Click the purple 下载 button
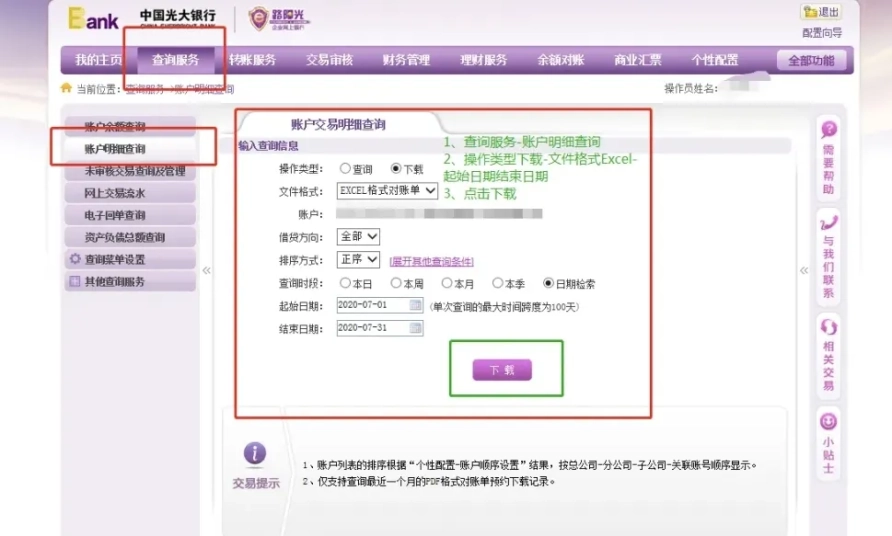Viewport: 892px width, 536px height. point(502,370)
